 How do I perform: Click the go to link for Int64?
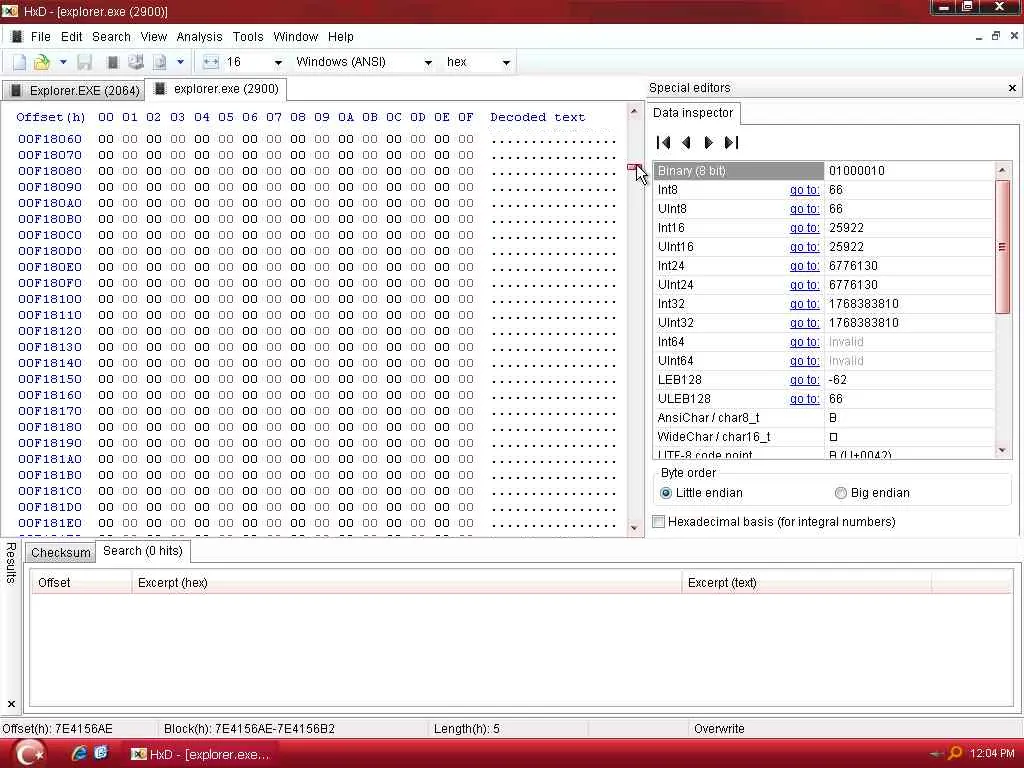tap(804, 342)
